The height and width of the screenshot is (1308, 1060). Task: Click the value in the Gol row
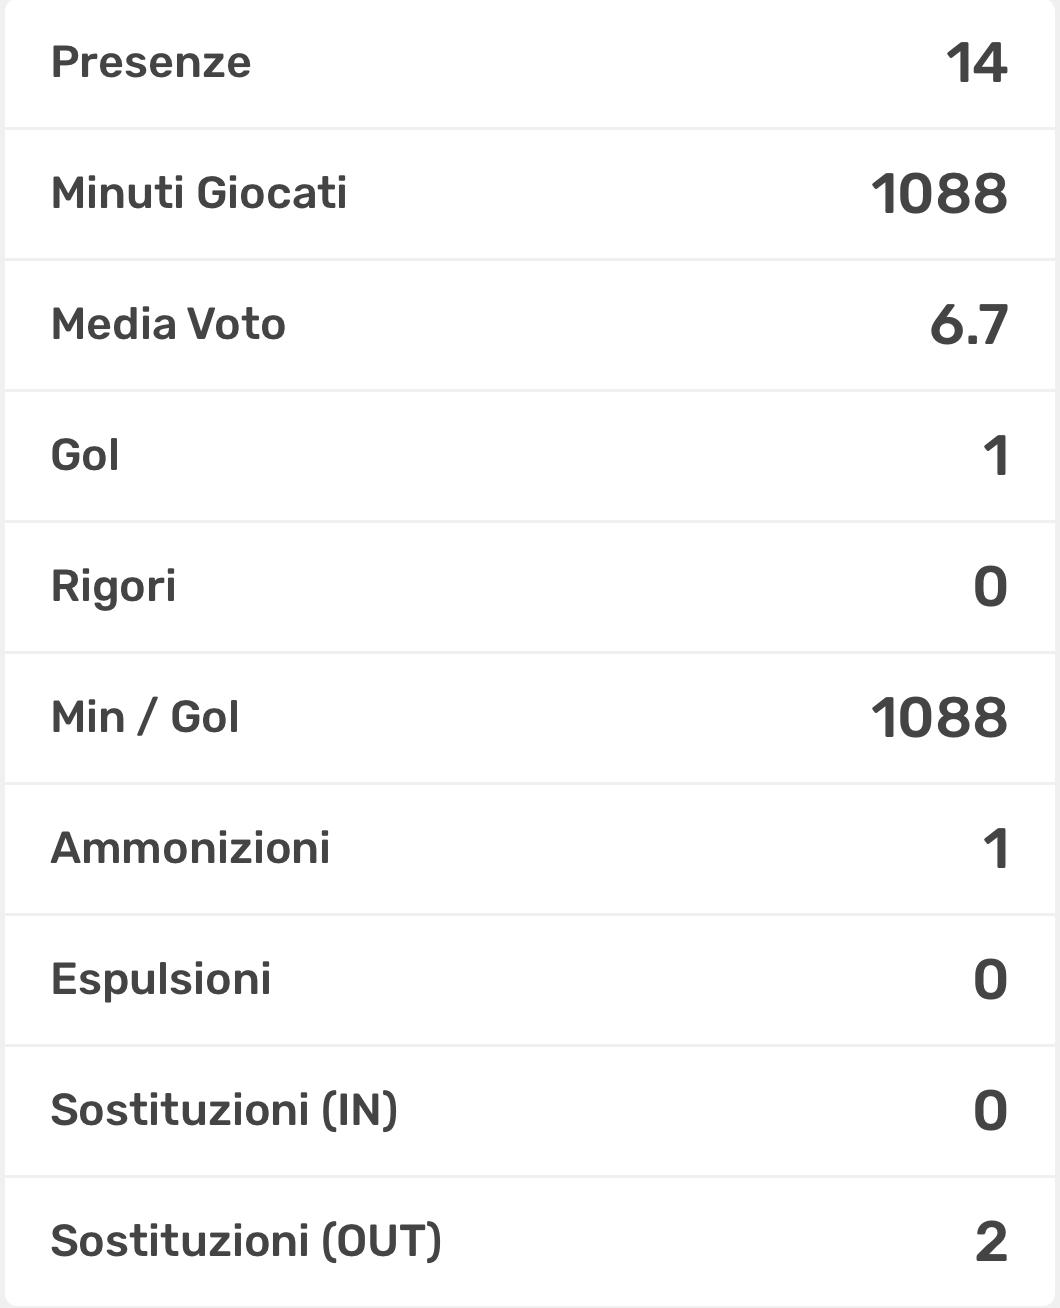tap(995, 456)
